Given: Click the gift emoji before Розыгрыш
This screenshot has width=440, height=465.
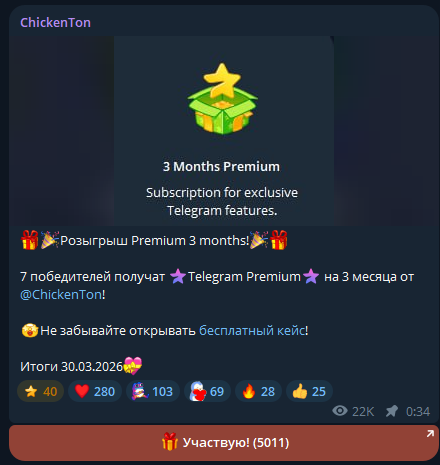Looking at the screenshot, I should tap(29, 240).
